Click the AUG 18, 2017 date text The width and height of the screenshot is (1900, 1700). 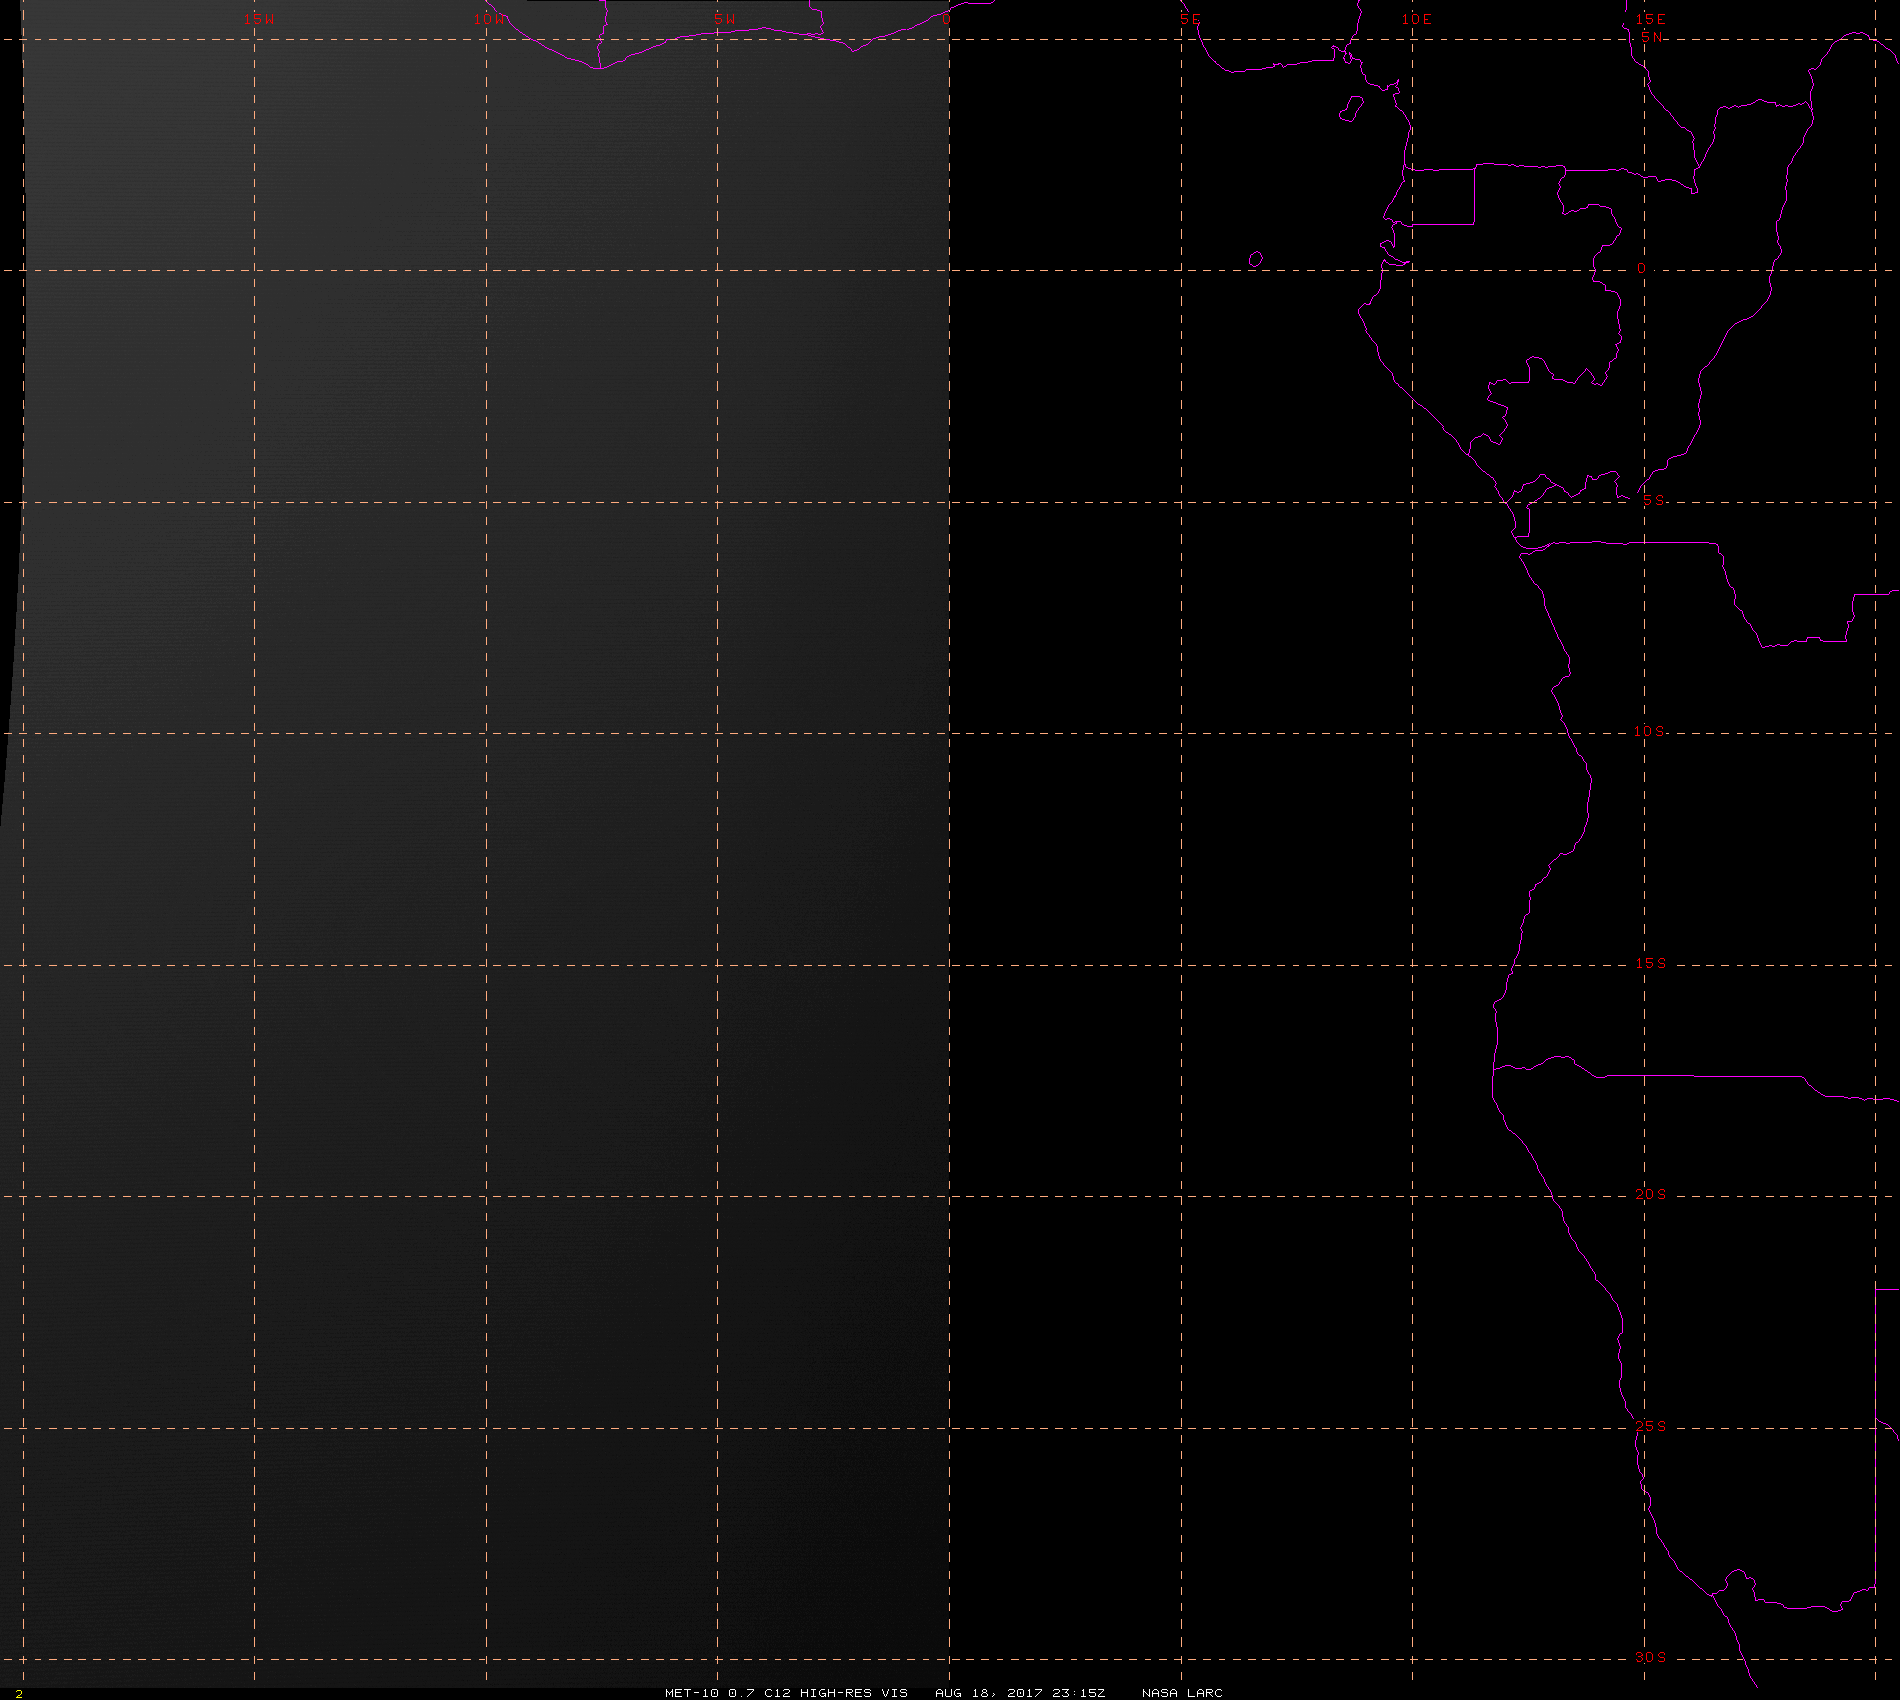pos(989,1693)
